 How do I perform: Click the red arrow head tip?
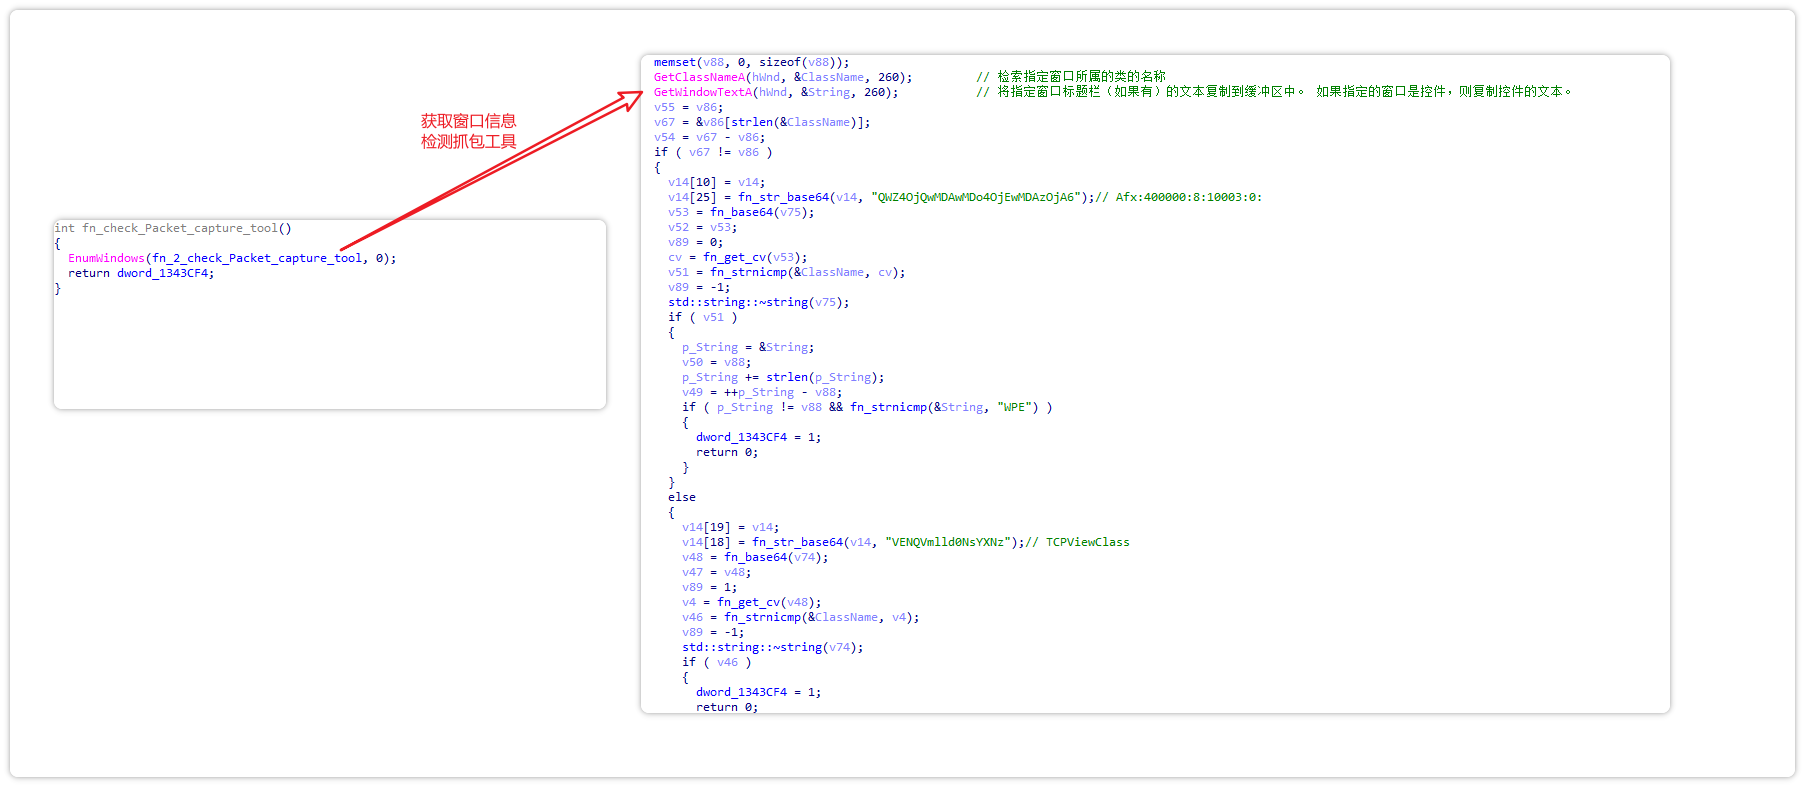coord(640,93)
